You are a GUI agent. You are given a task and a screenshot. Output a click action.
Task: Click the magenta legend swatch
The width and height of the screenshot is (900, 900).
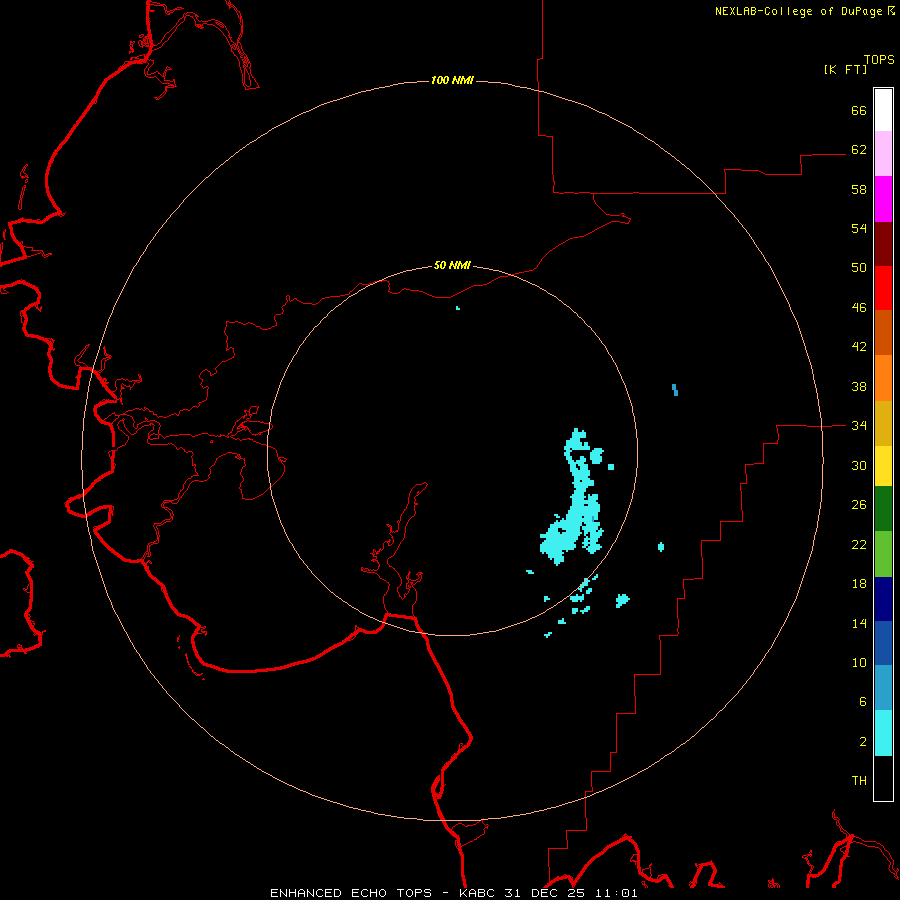pyautogui.click(x=883, y=199)
